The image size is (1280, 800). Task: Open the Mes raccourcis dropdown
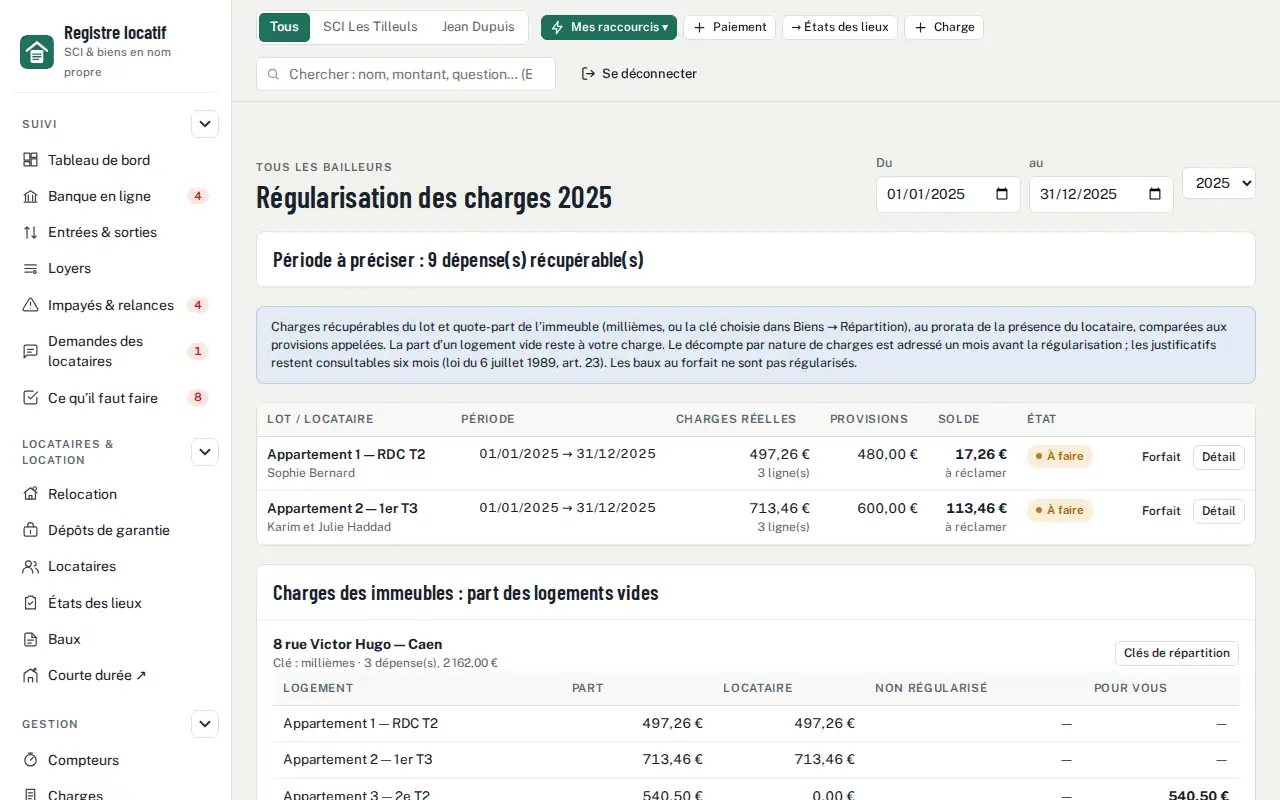[609, 27]
